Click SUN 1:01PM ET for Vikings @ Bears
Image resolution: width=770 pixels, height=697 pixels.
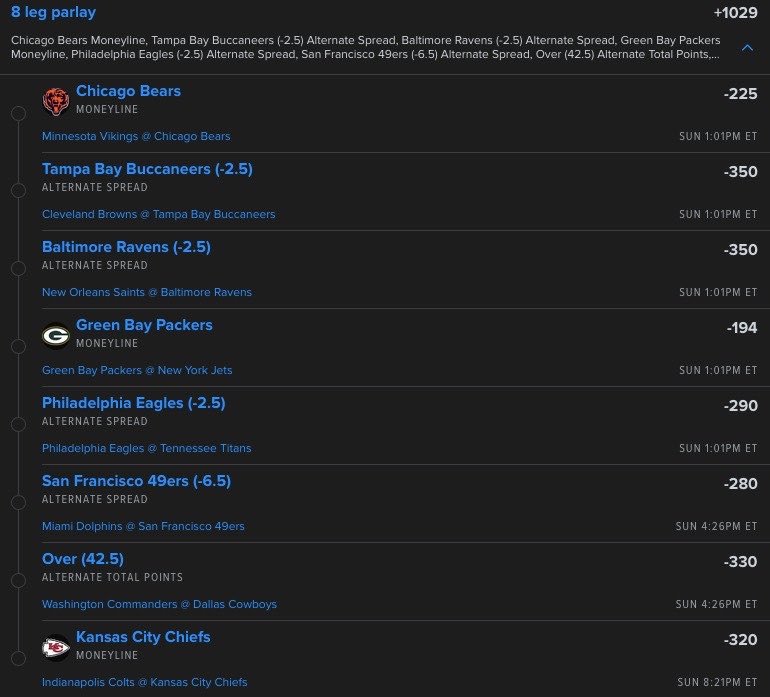(718, 136)
